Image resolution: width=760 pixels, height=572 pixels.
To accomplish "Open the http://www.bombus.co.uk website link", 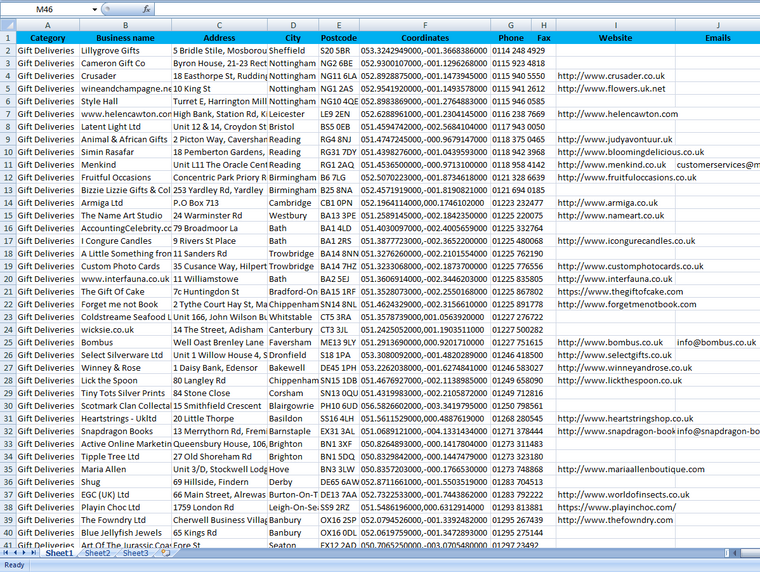I will pos(610,342).
